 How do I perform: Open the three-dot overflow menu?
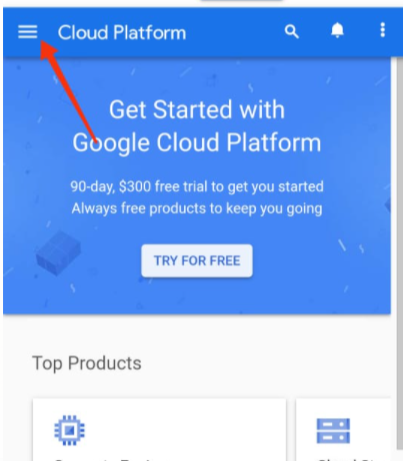[x=383, y=30]
